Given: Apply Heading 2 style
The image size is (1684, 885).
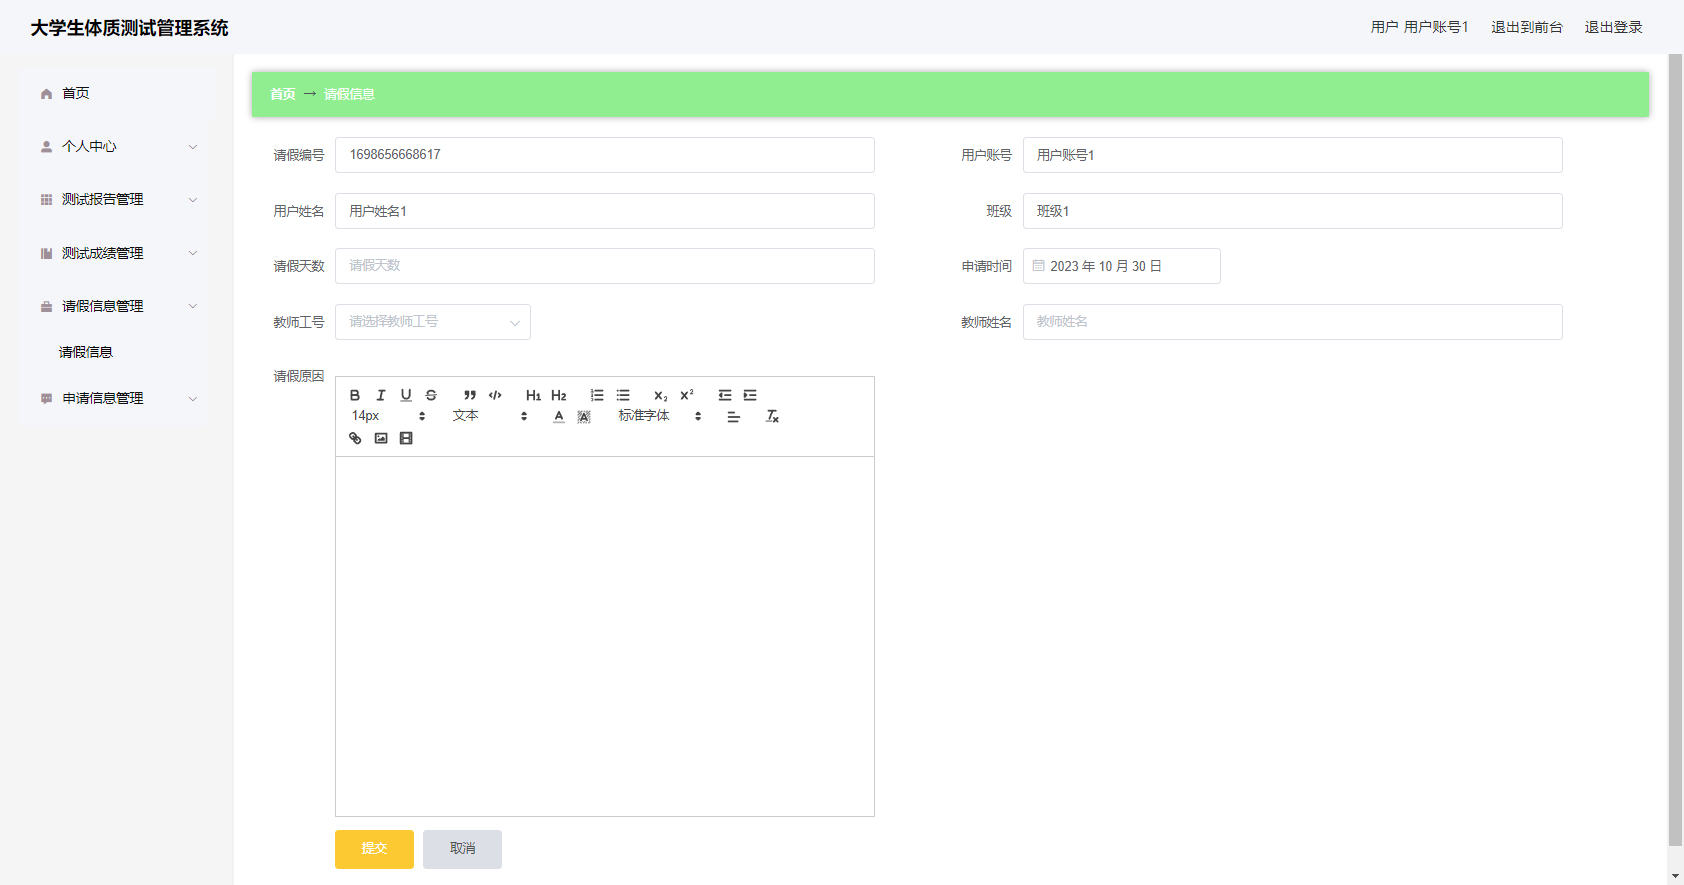Looking at the screenshot, I should click(559, 395).
